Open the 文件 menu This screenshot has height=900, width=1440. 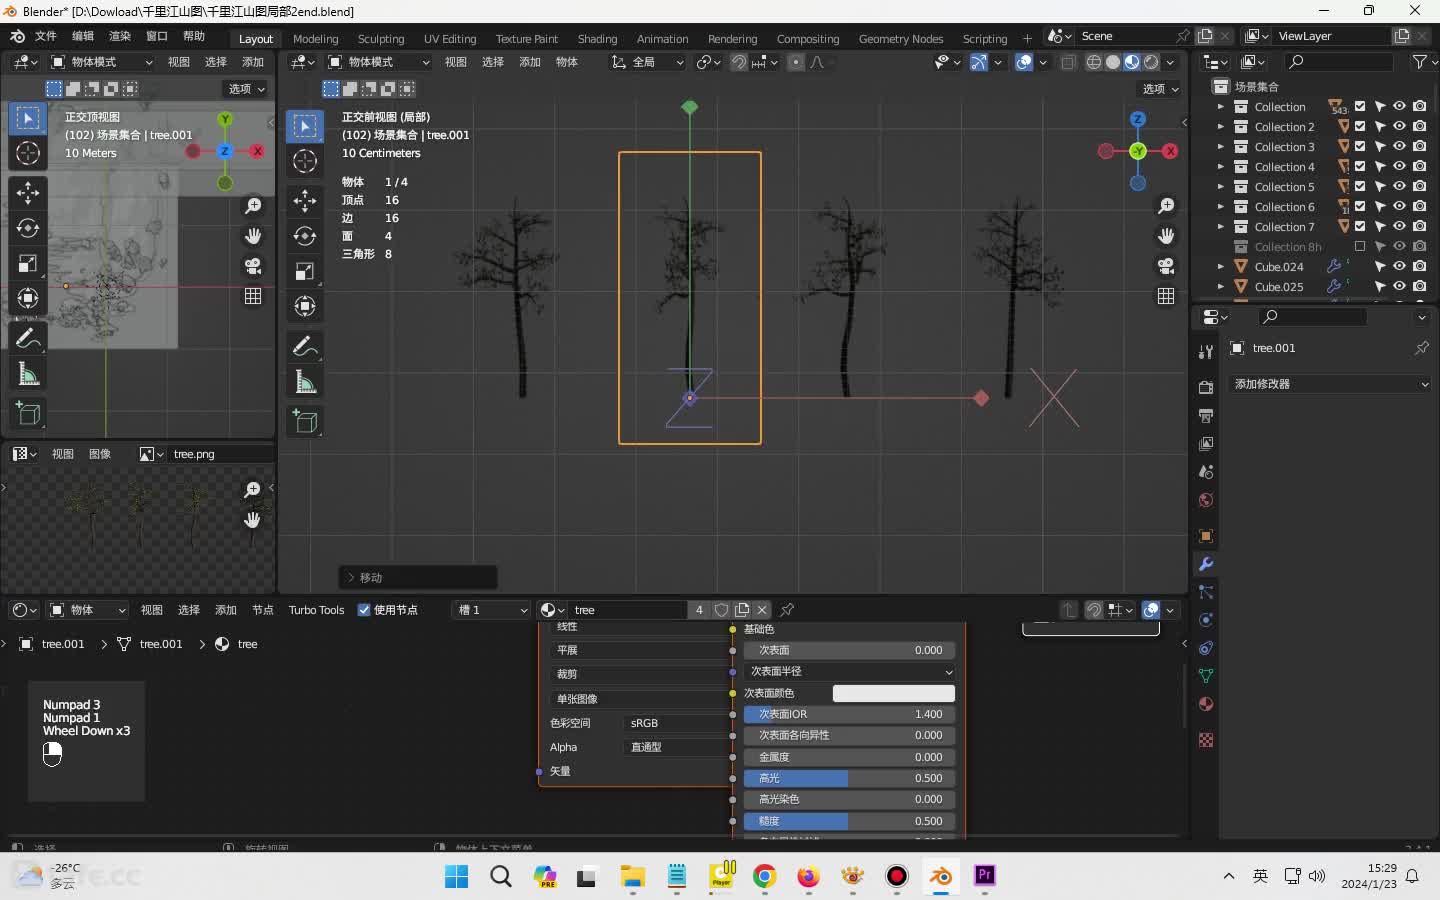[46, 36]
